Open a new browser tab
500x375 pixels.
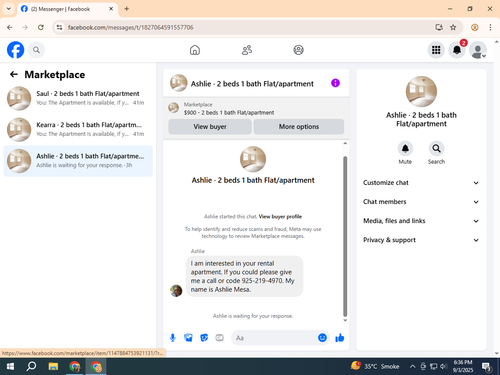pyautogui.click(x=127, y=9)
